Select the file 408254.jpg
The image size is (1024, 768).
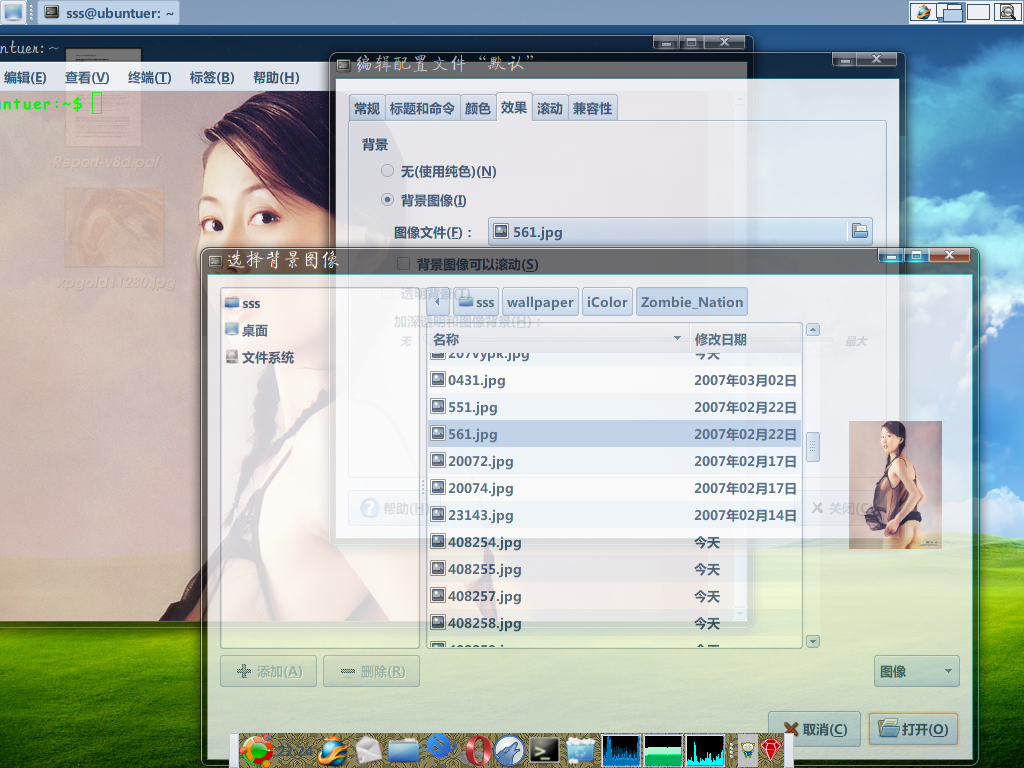point(615,542)
